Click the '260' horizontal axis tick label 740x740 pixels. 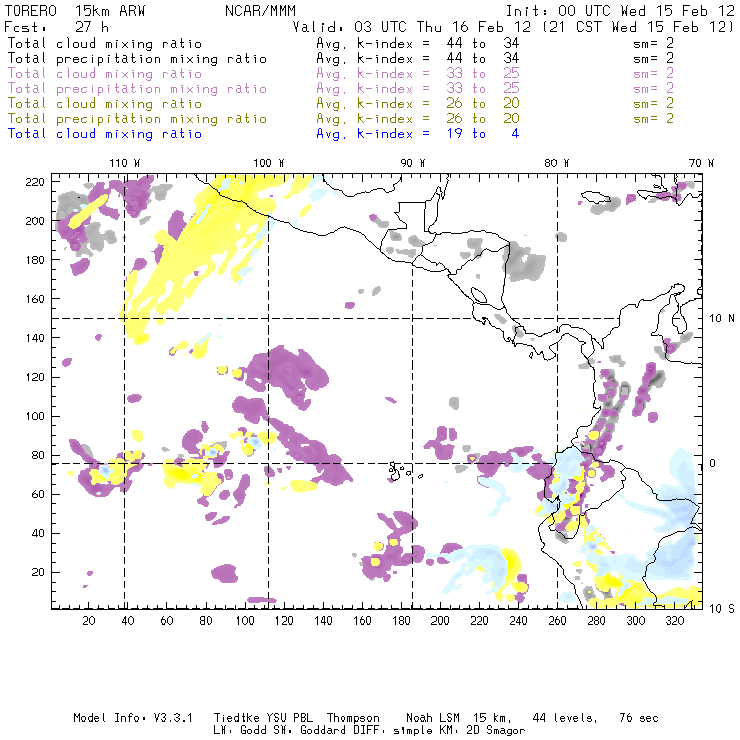(557, 621)
